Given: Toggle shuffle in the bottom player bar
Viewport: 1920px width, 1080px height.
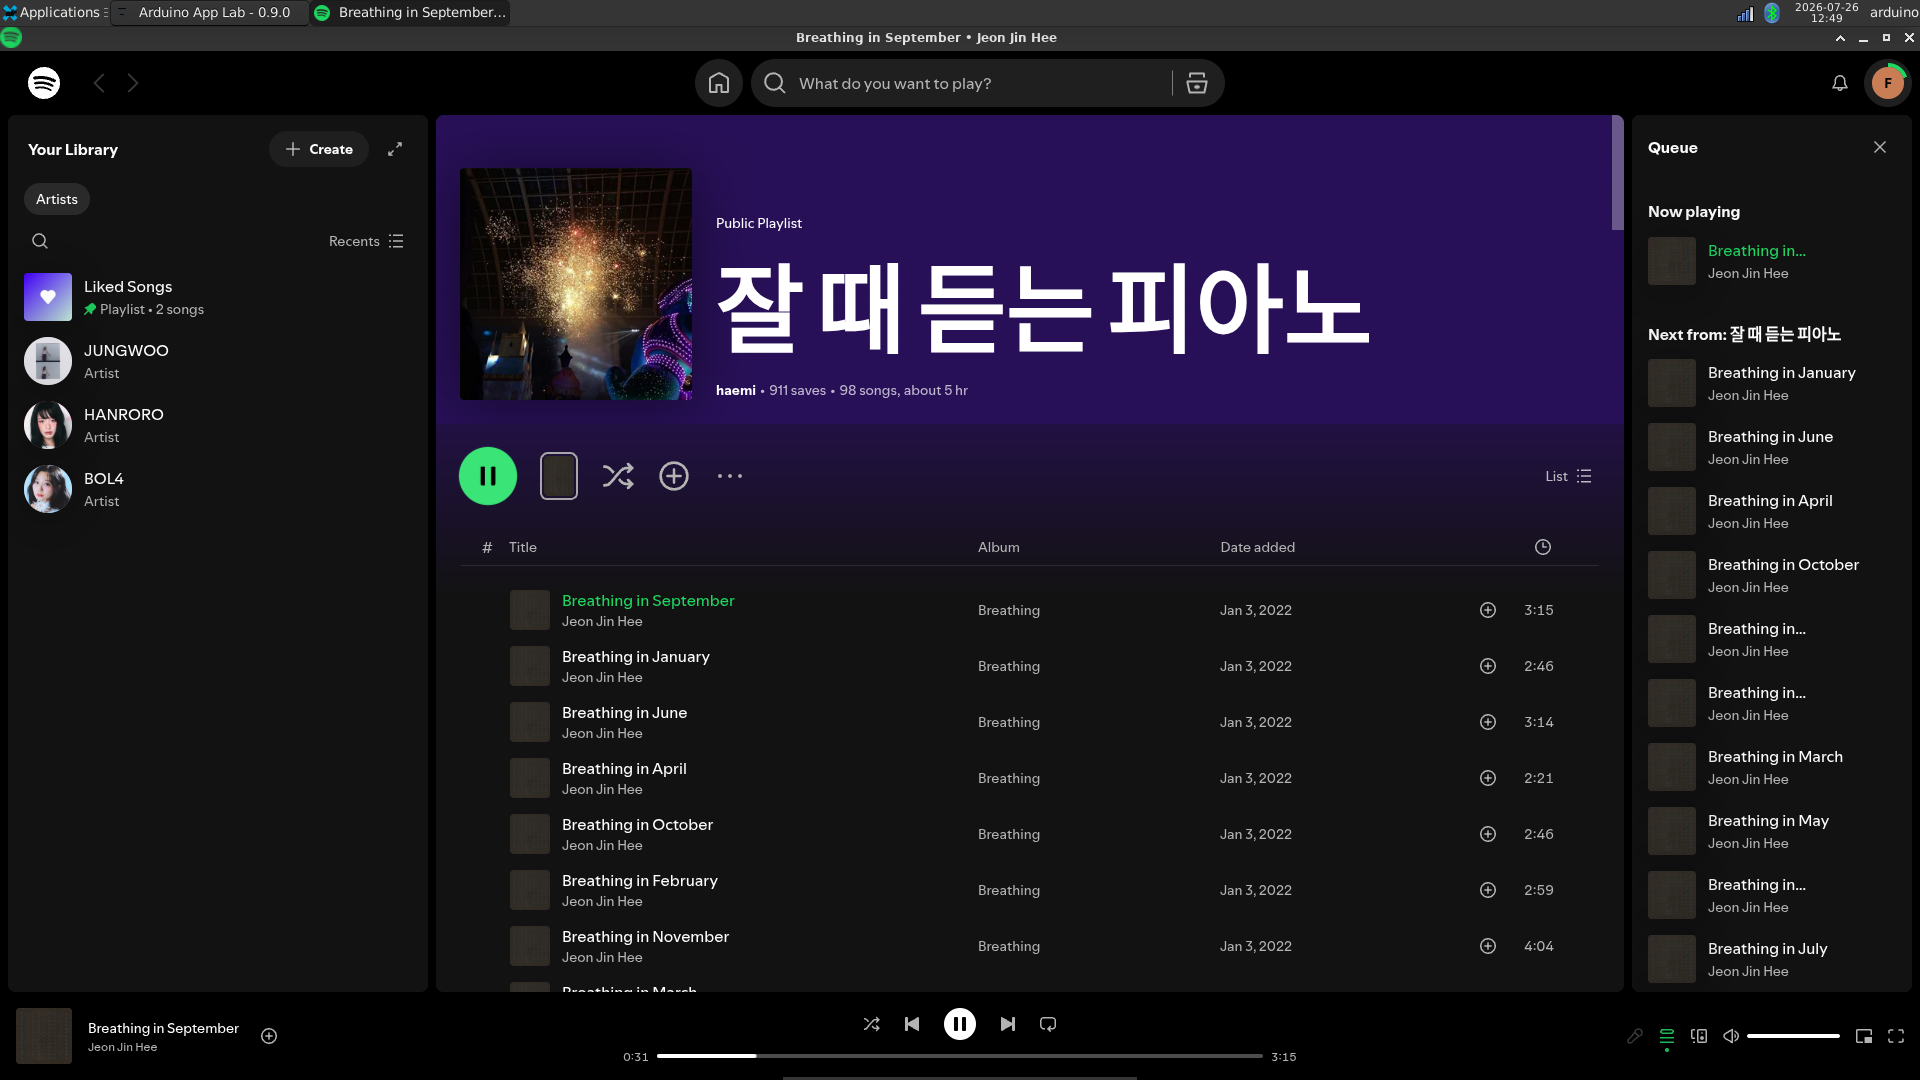Looking at the screenshot, I should (x=872, y=1024).
